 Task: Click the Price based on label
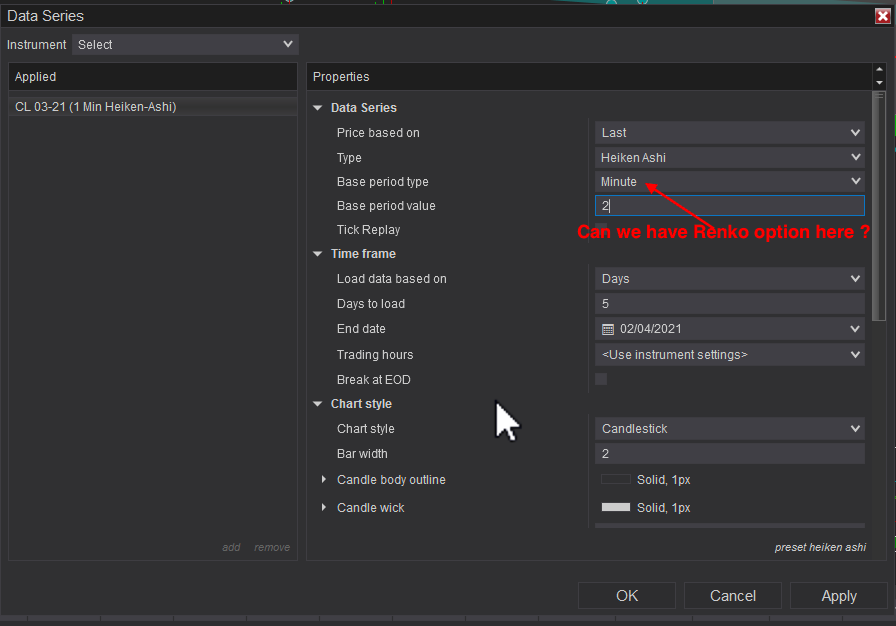point(378,133)
